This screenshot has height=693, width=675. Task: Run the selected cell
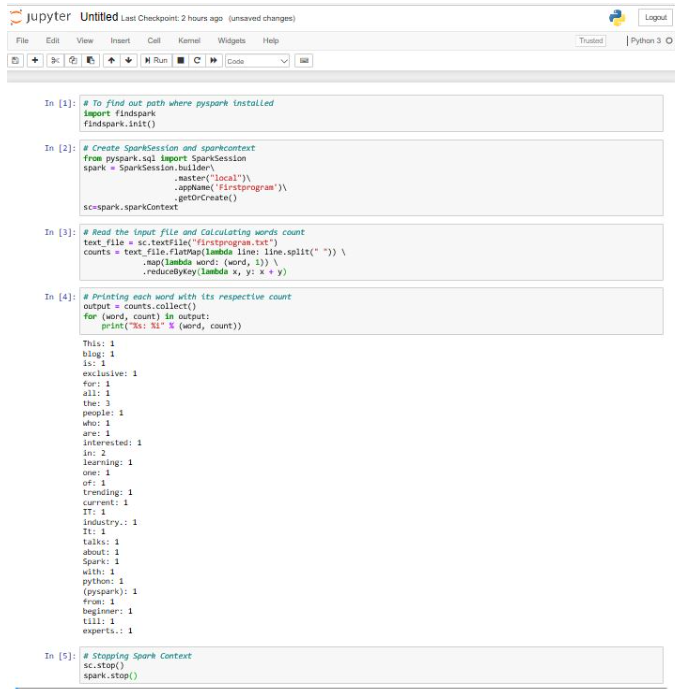[156, 61]
